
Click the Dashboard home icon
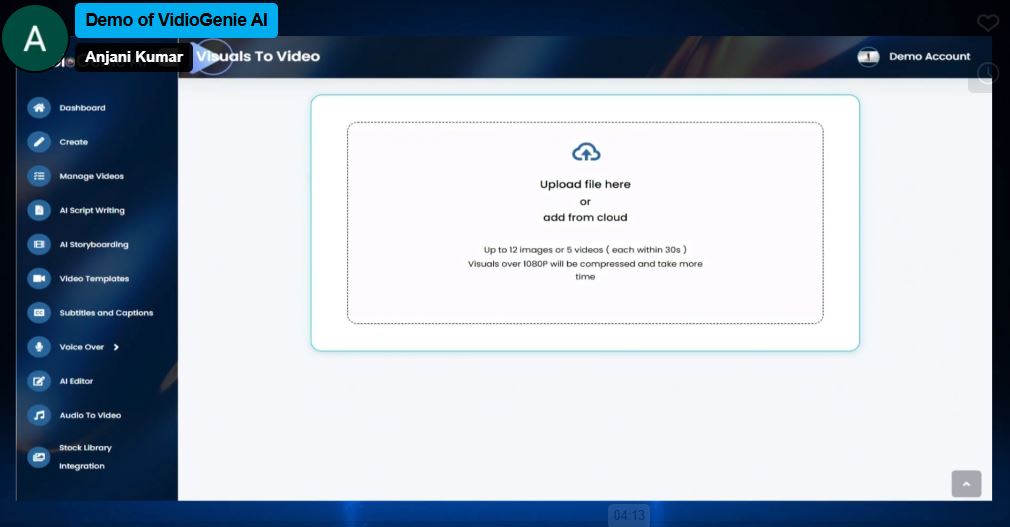click(x=39, y=108)
